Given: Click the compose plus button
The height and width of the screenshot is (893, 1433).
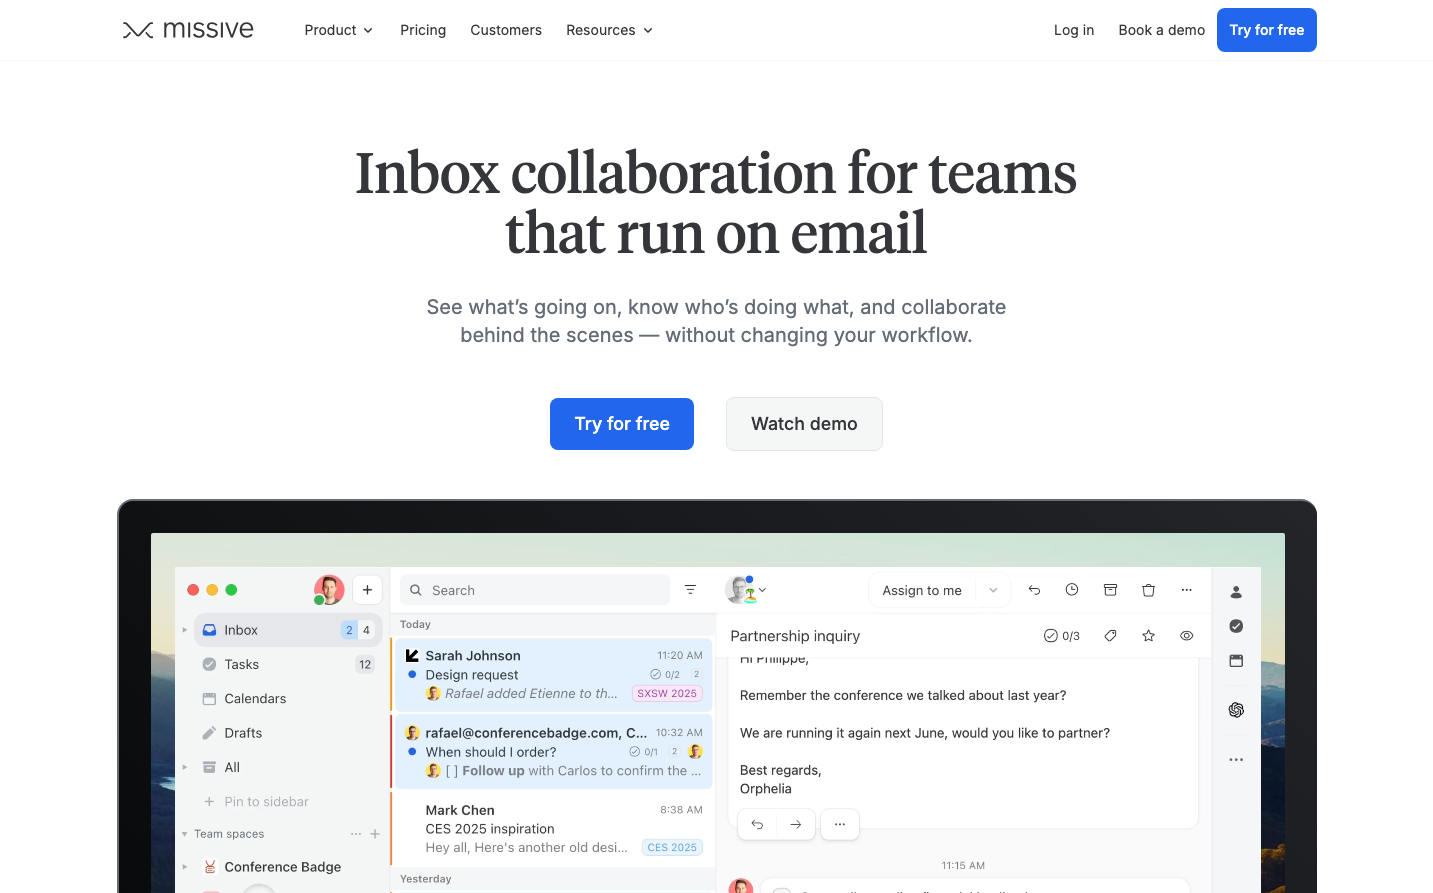Looking at the screenshot, I should coord(367,590).
